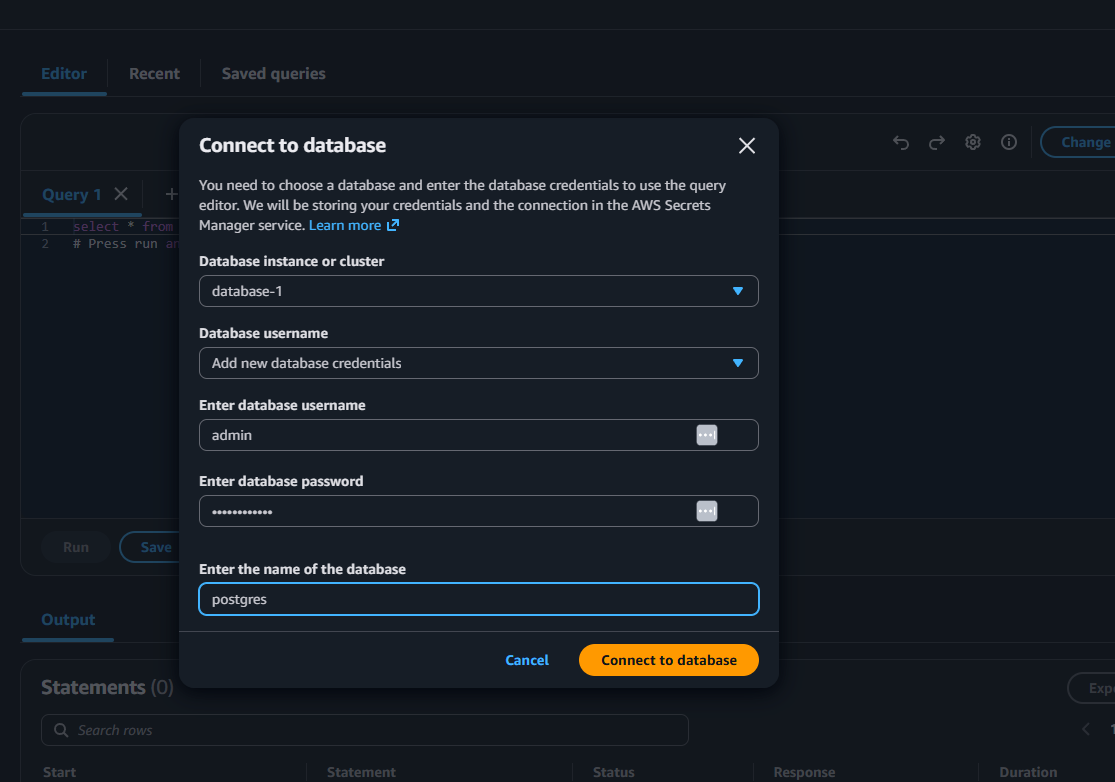Focus the database password field
The image size is (1115, 782).
[479, 511]
